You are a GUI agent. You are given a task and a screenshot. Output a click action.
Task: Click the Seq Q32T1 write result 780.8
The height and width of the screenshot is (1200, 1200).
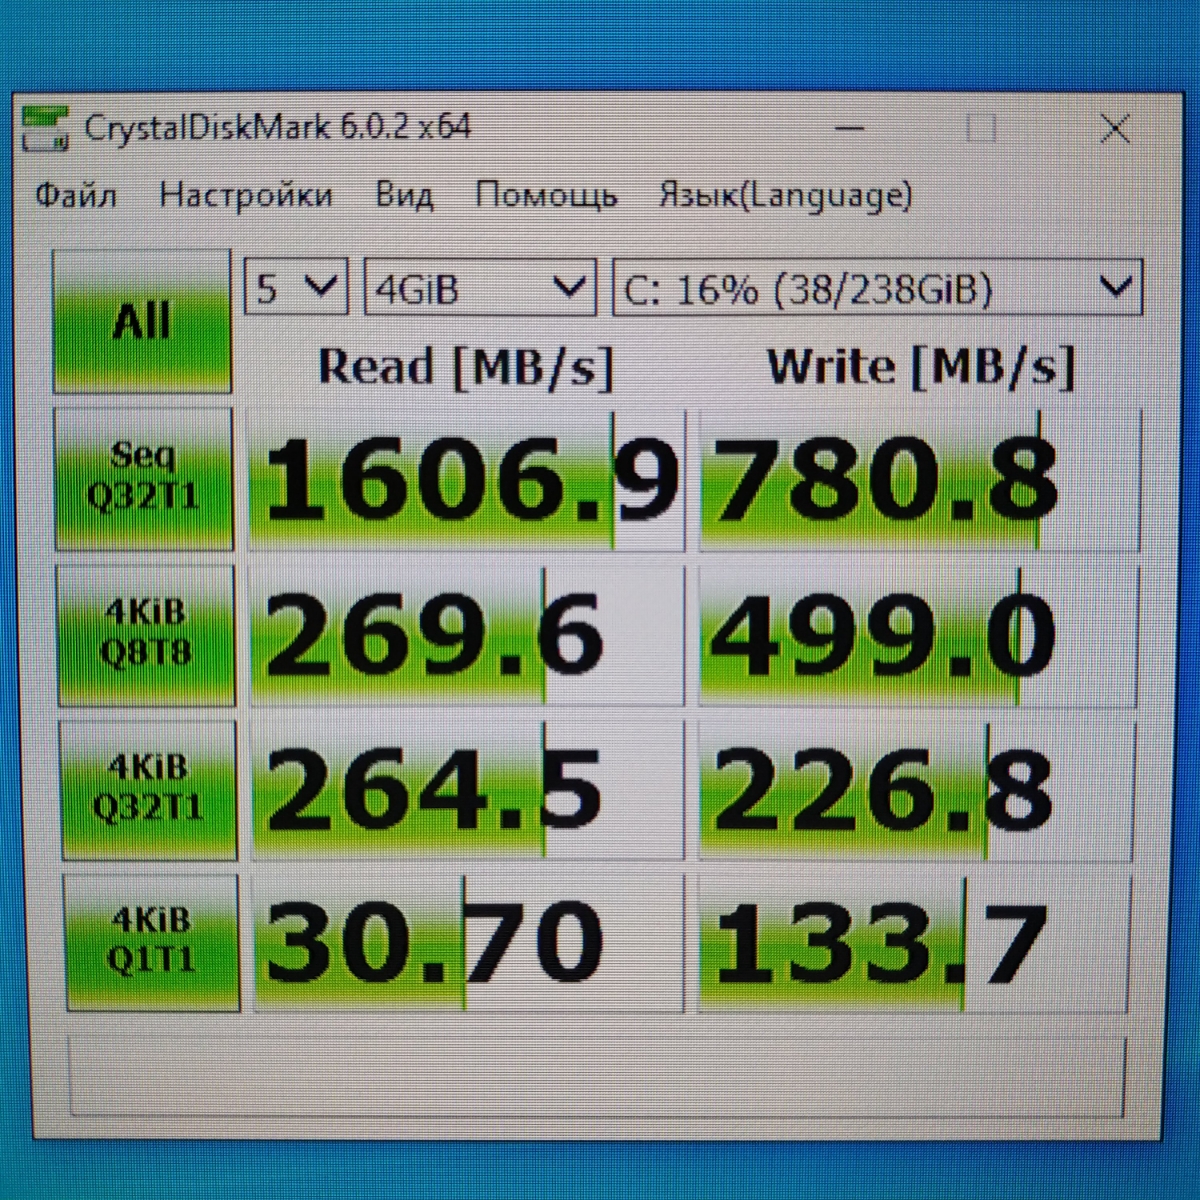point(916,480)
